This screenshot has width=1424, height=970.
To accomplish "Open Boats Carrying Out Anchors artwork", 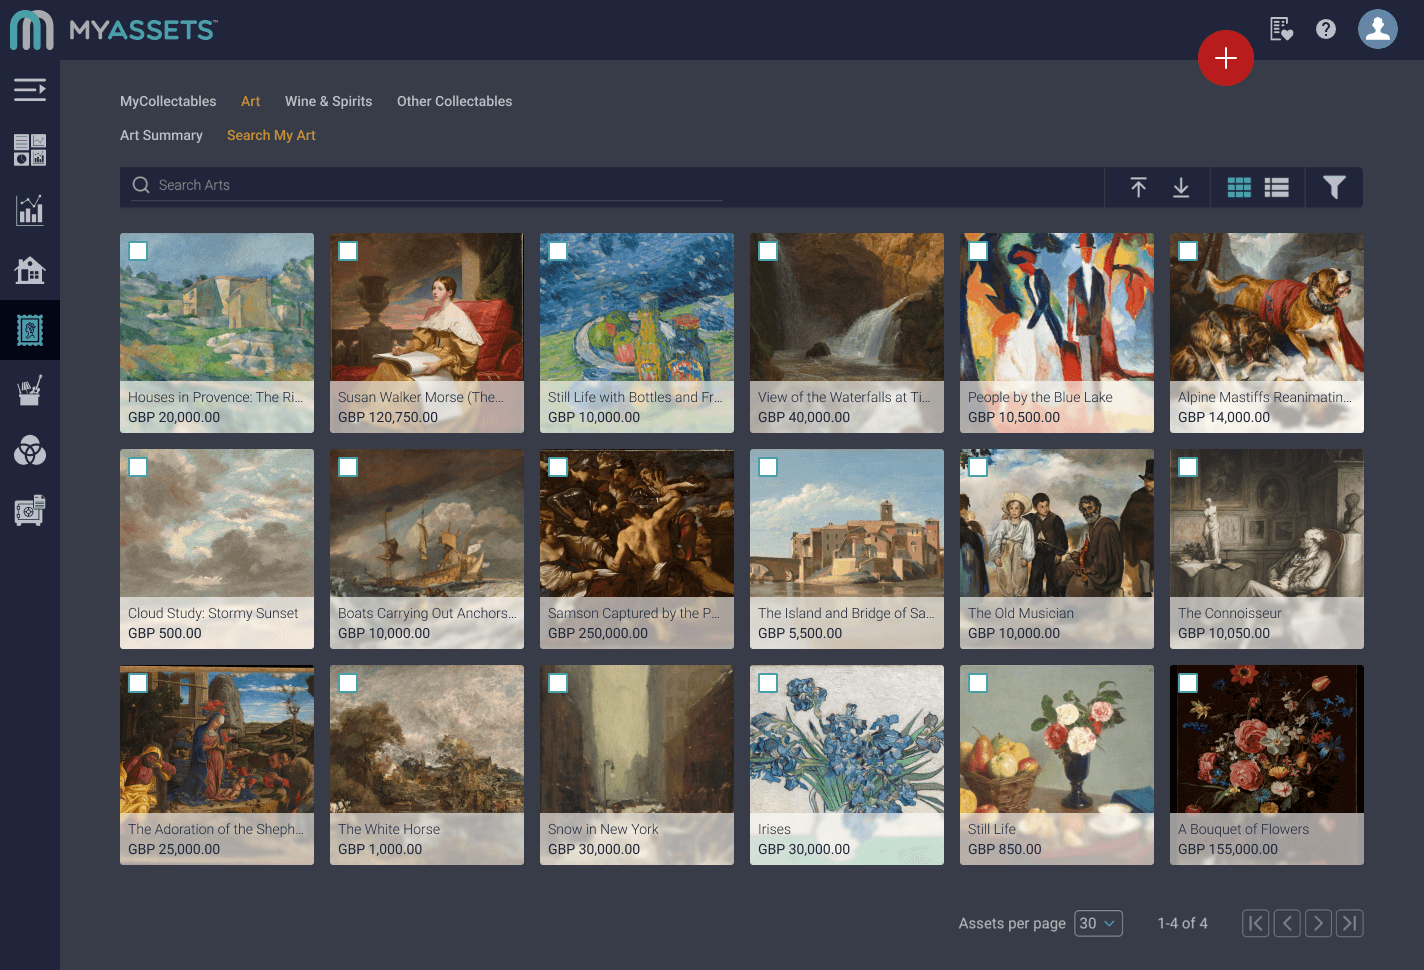I will 427,549.
